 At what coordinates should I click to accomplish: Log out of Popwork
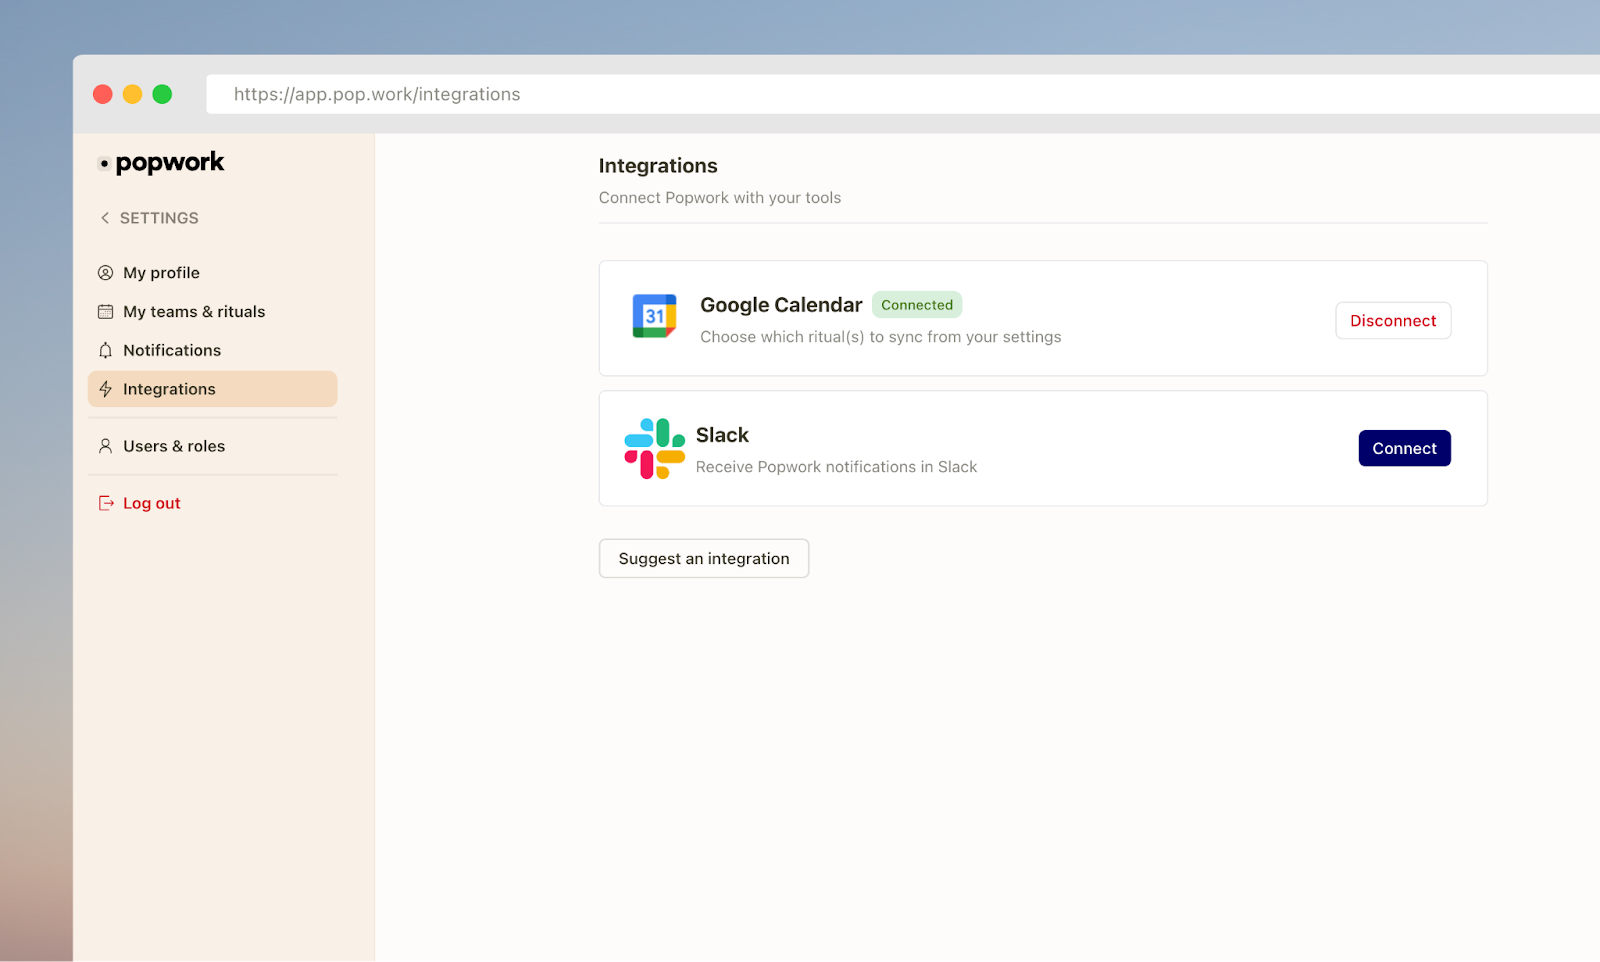pos(151,502)
